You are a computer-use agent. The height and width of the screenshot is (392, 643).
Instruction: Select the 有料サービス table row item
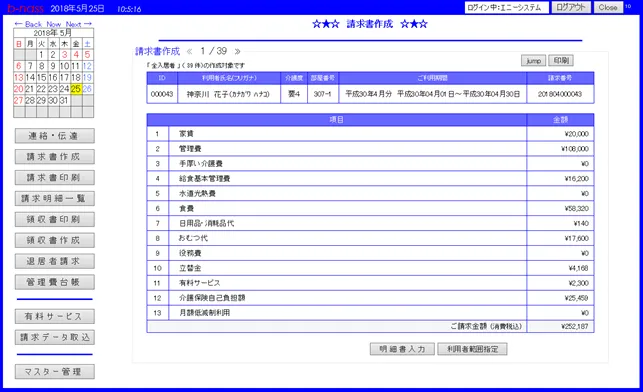[348, 283]
